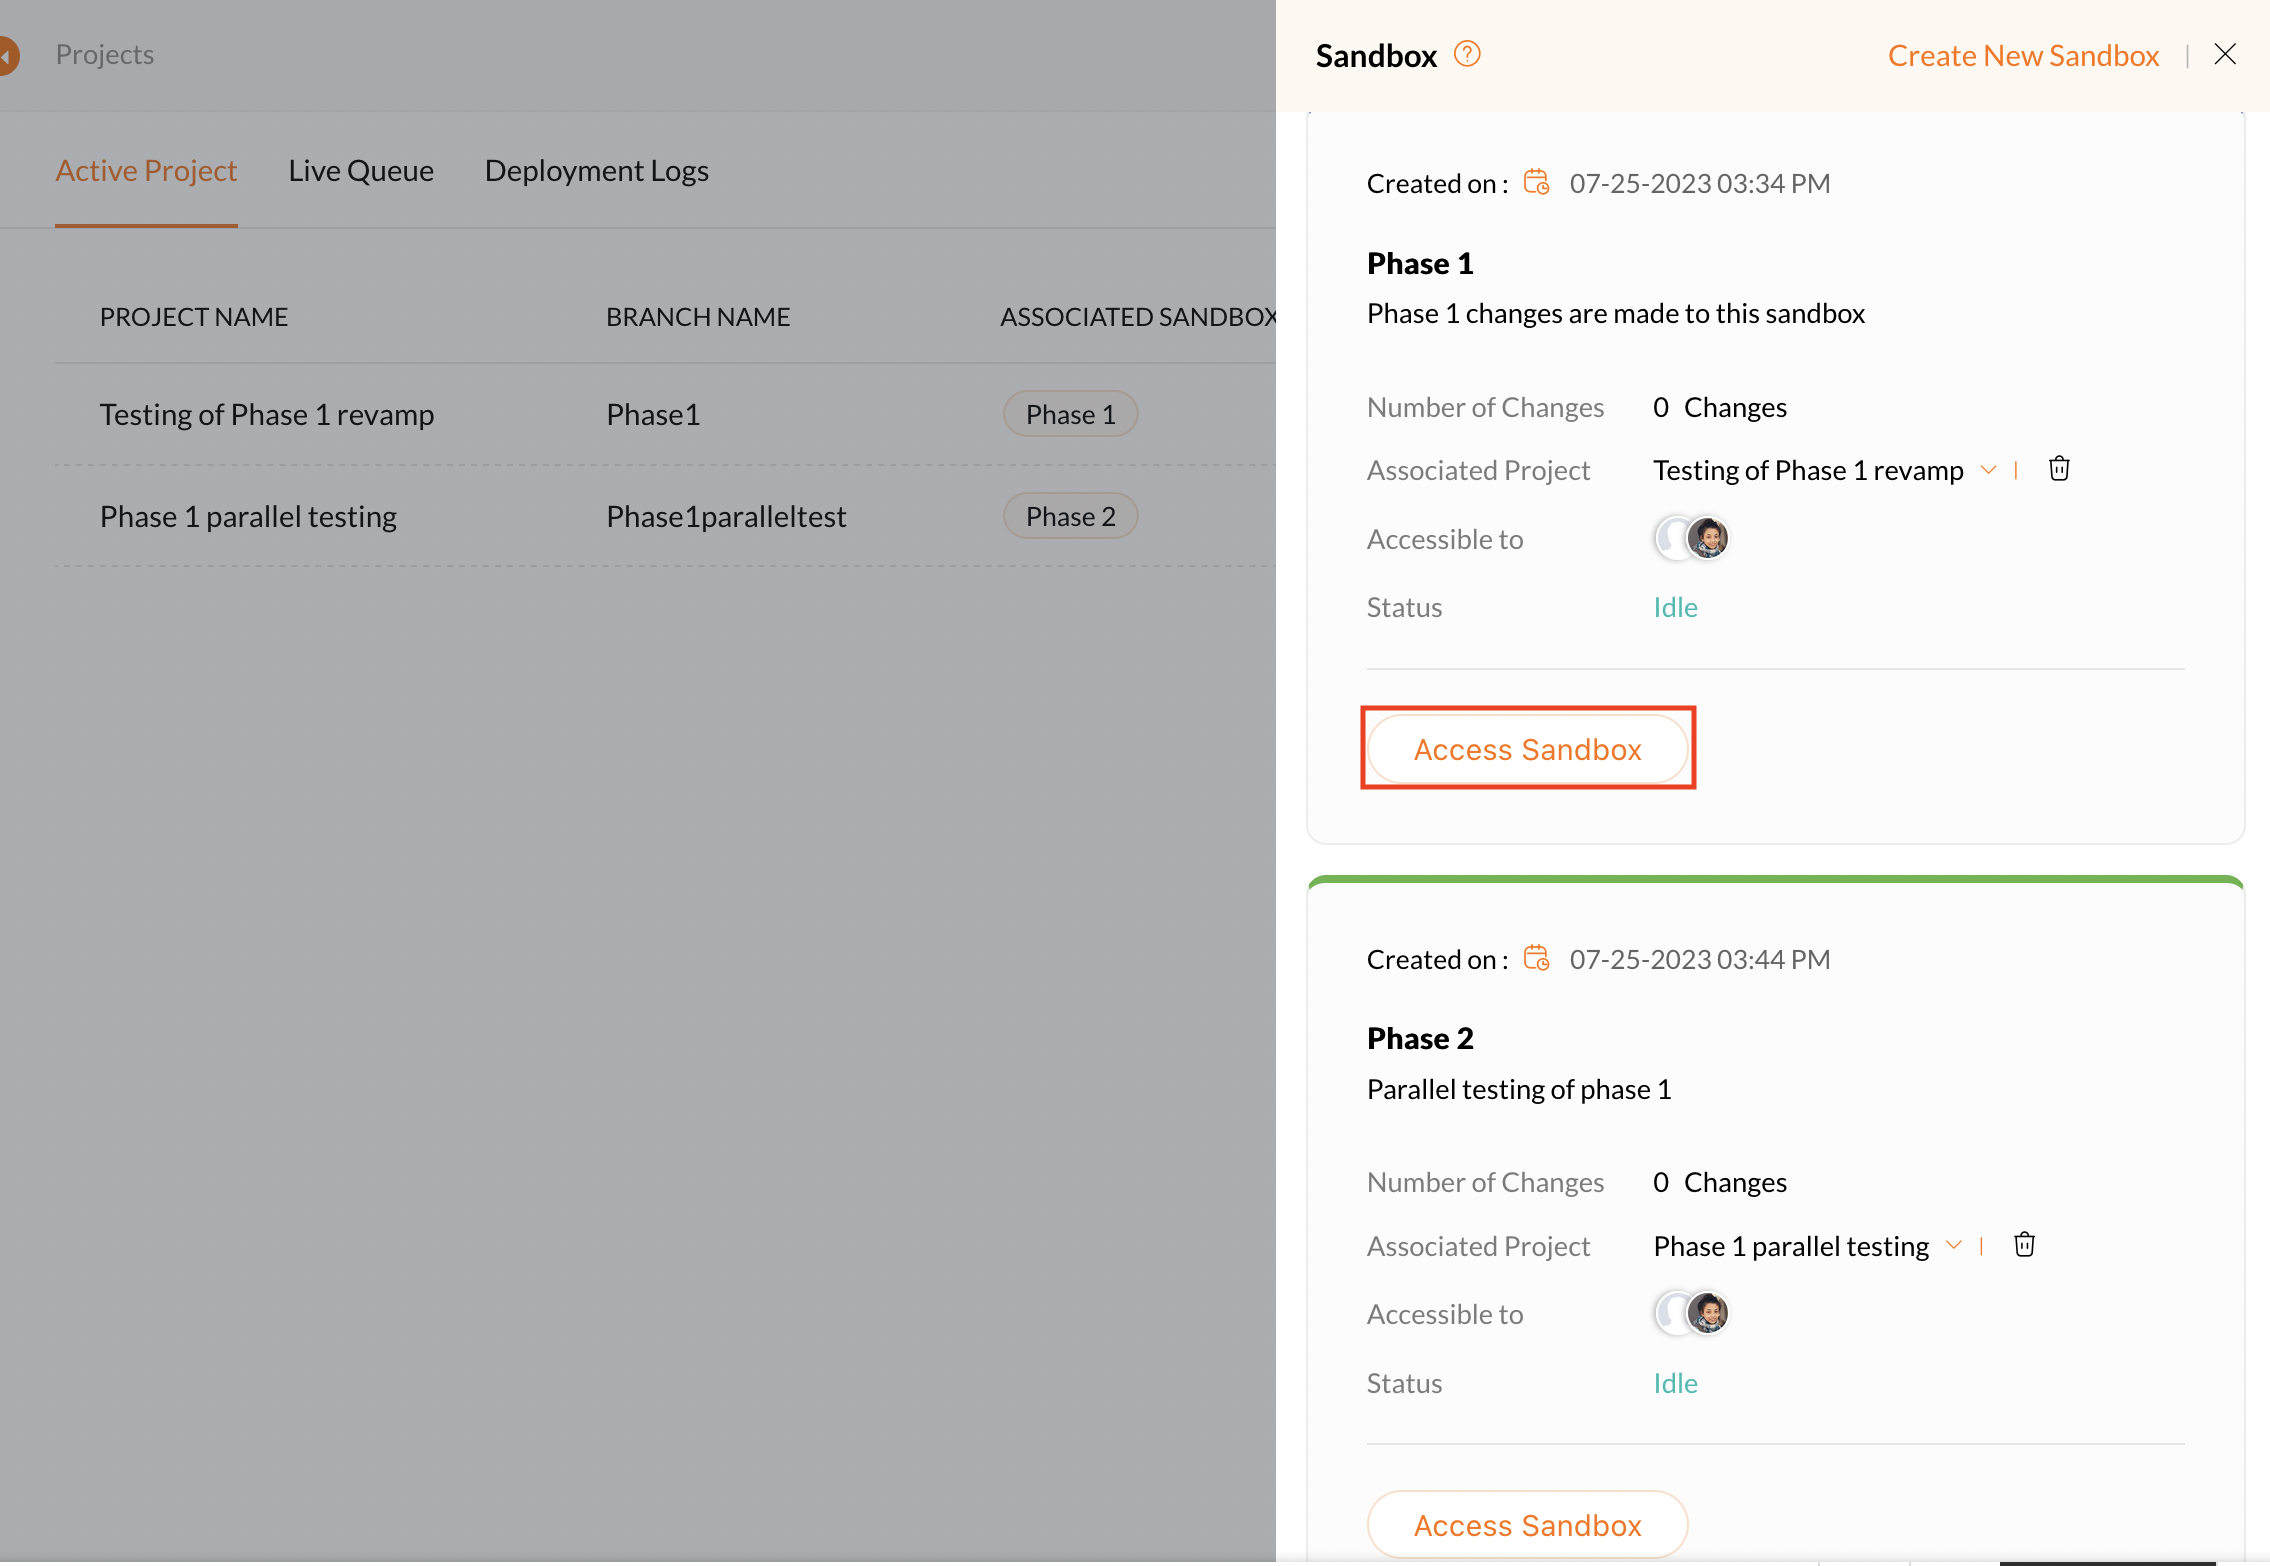Click calendar icon on Phase 1 card
This screenshot has width=2270, height=1566.
[1536, 183]
